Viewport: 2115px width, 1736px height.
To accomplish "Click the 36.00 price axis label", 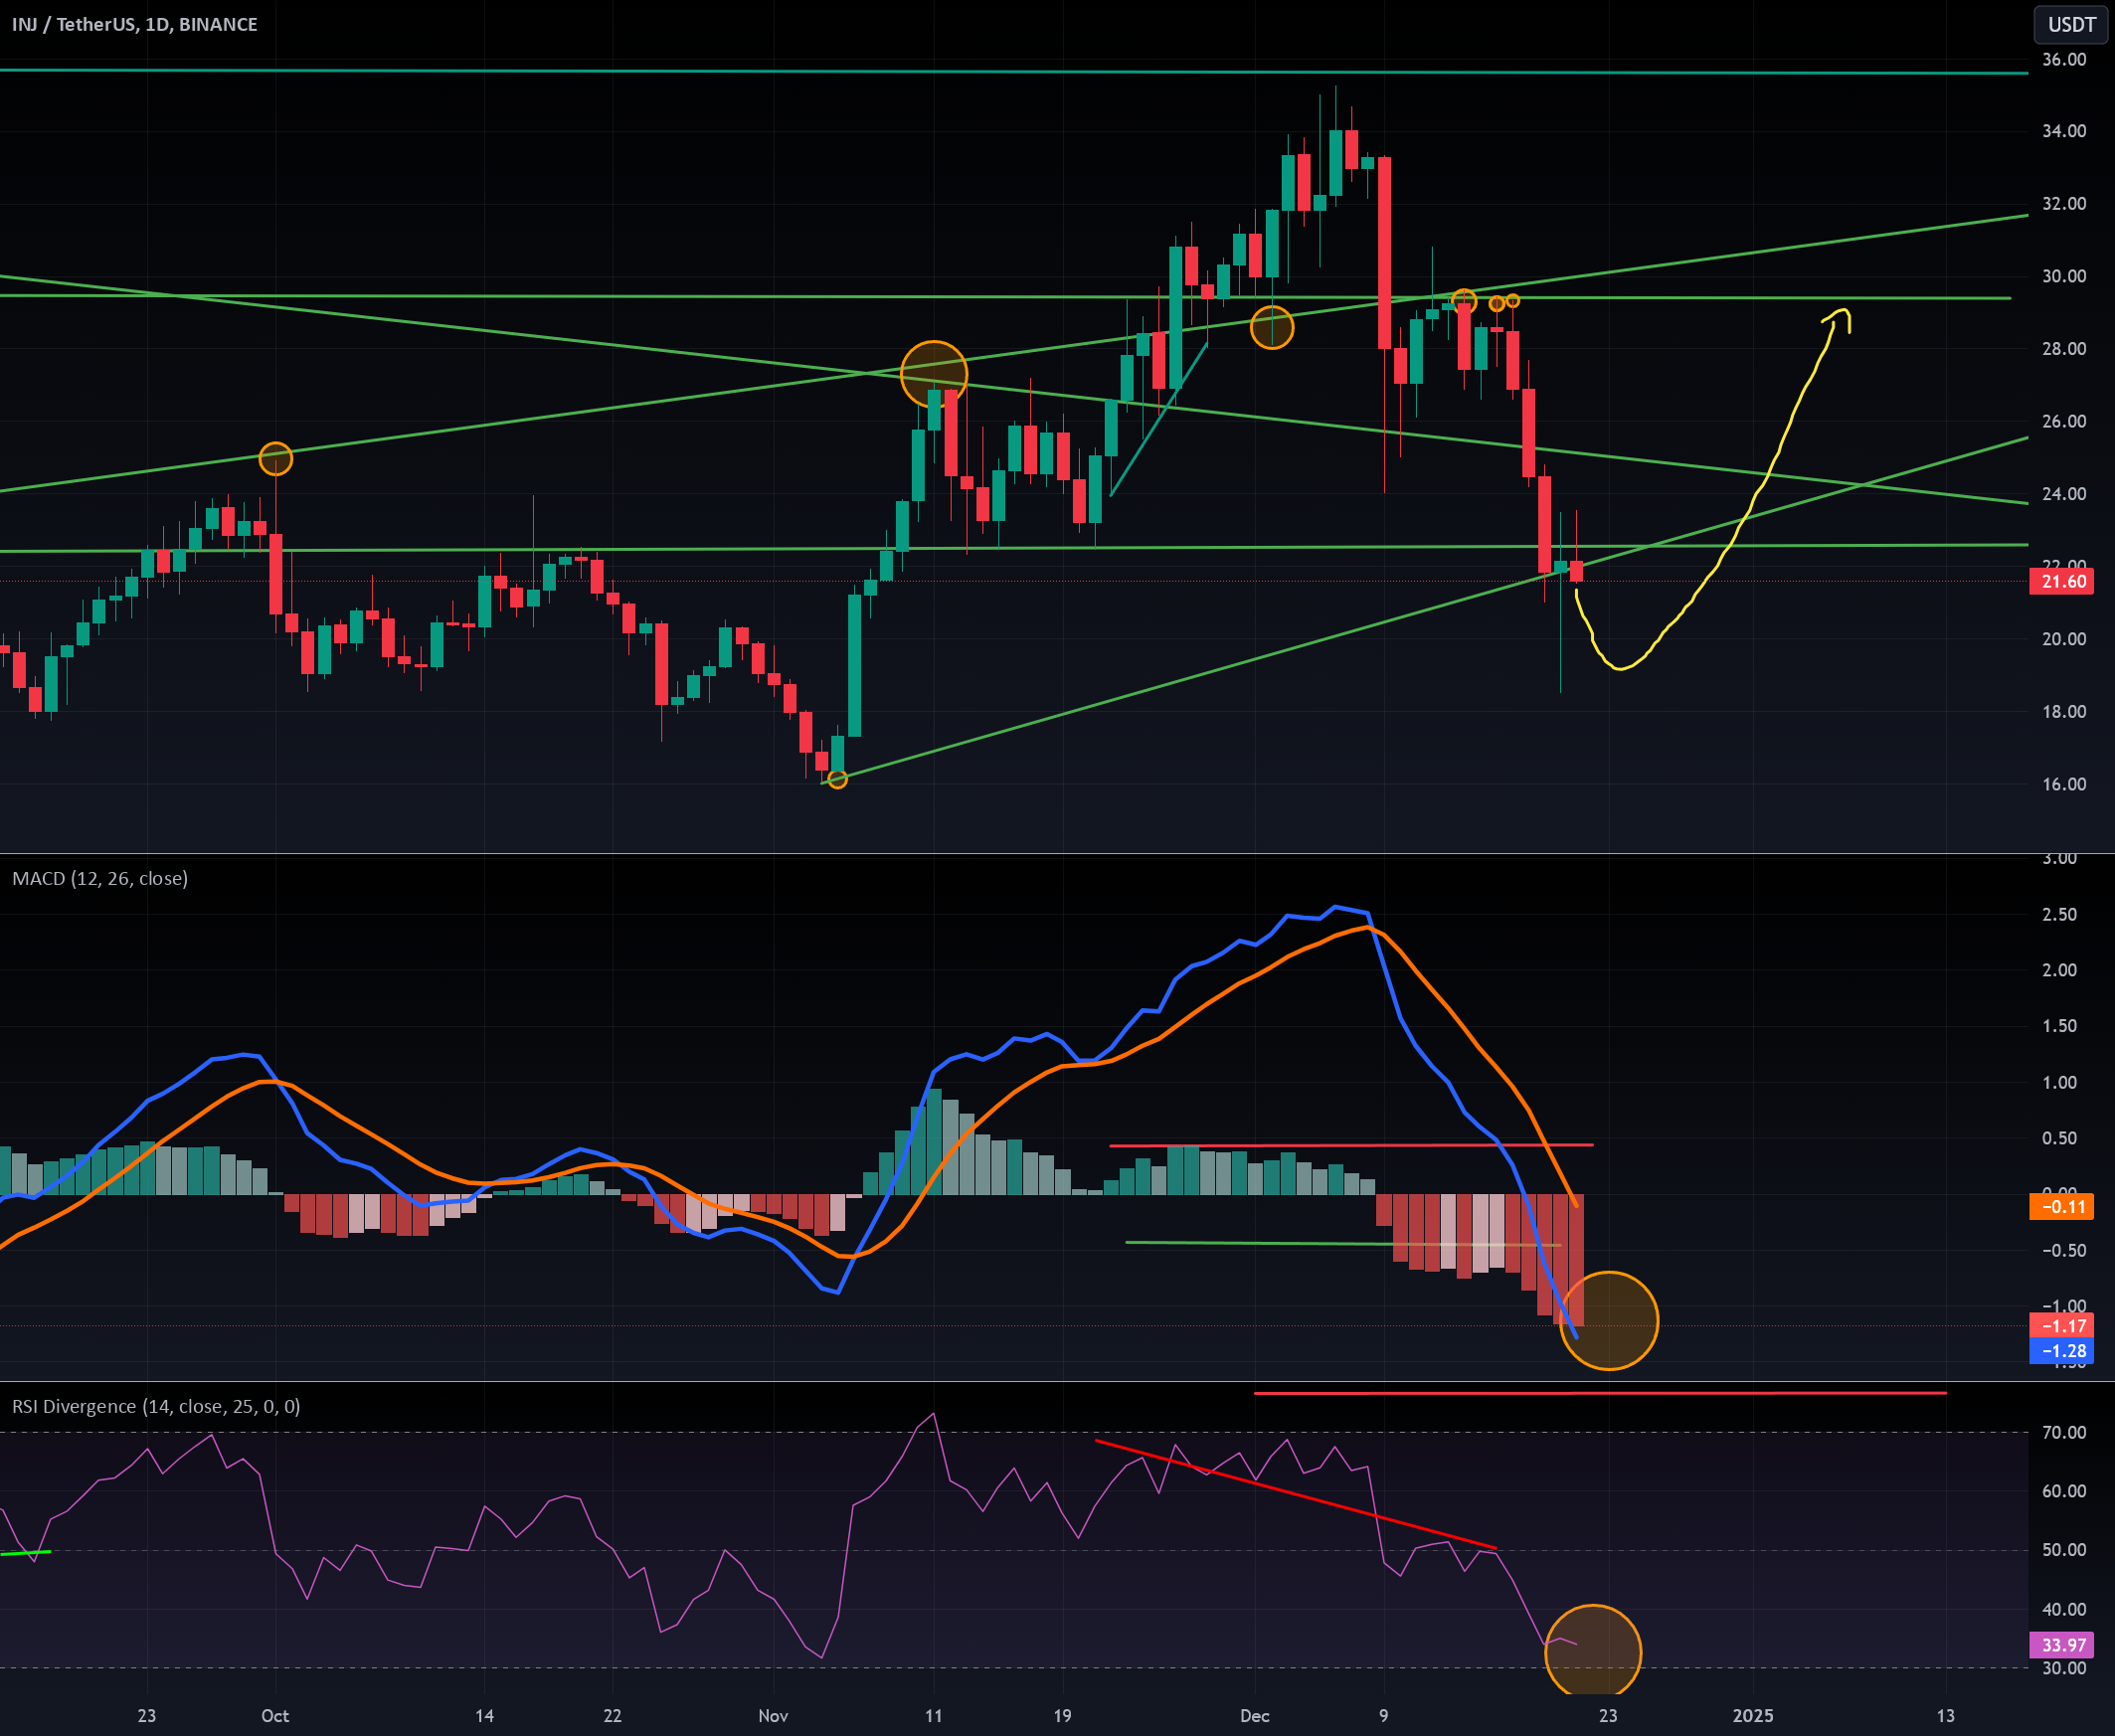I will (x=2064, y=59).
